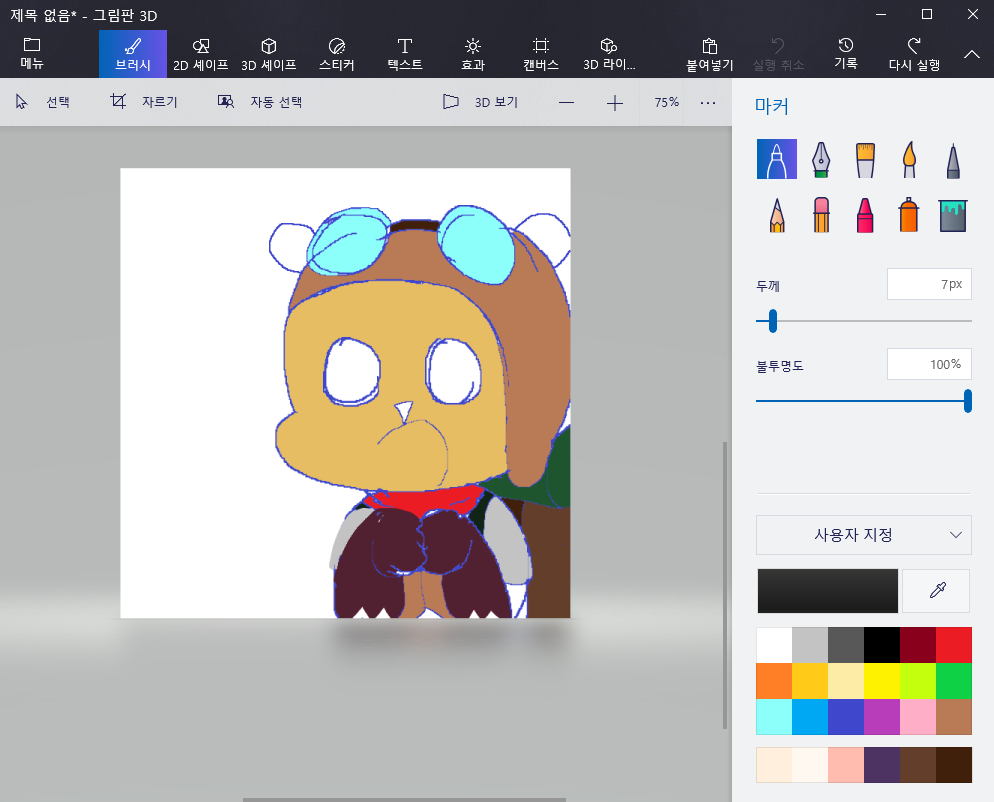Open the more options ellipsis menu

(x=708, y=102)
